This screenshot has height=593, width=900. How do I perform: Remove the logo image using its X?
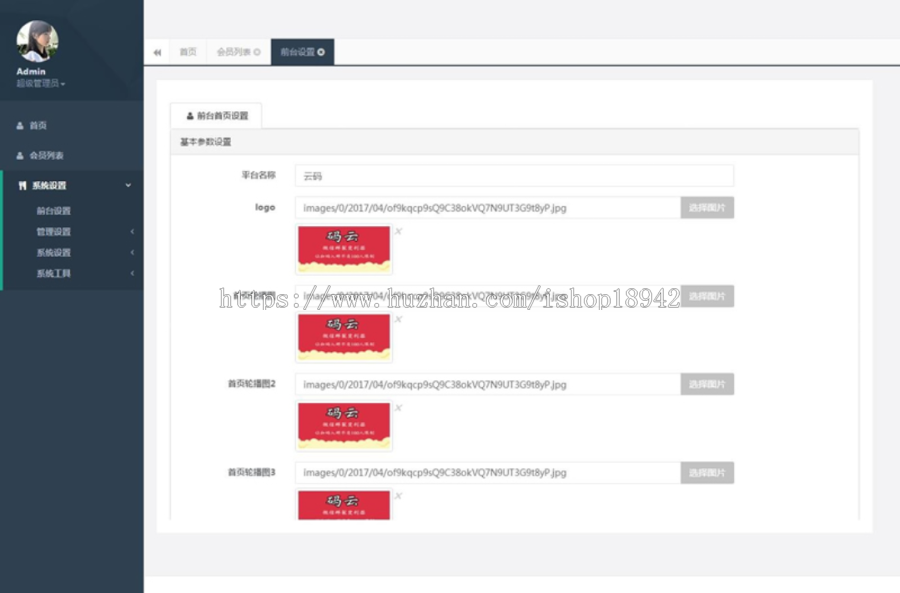(398, 231)
